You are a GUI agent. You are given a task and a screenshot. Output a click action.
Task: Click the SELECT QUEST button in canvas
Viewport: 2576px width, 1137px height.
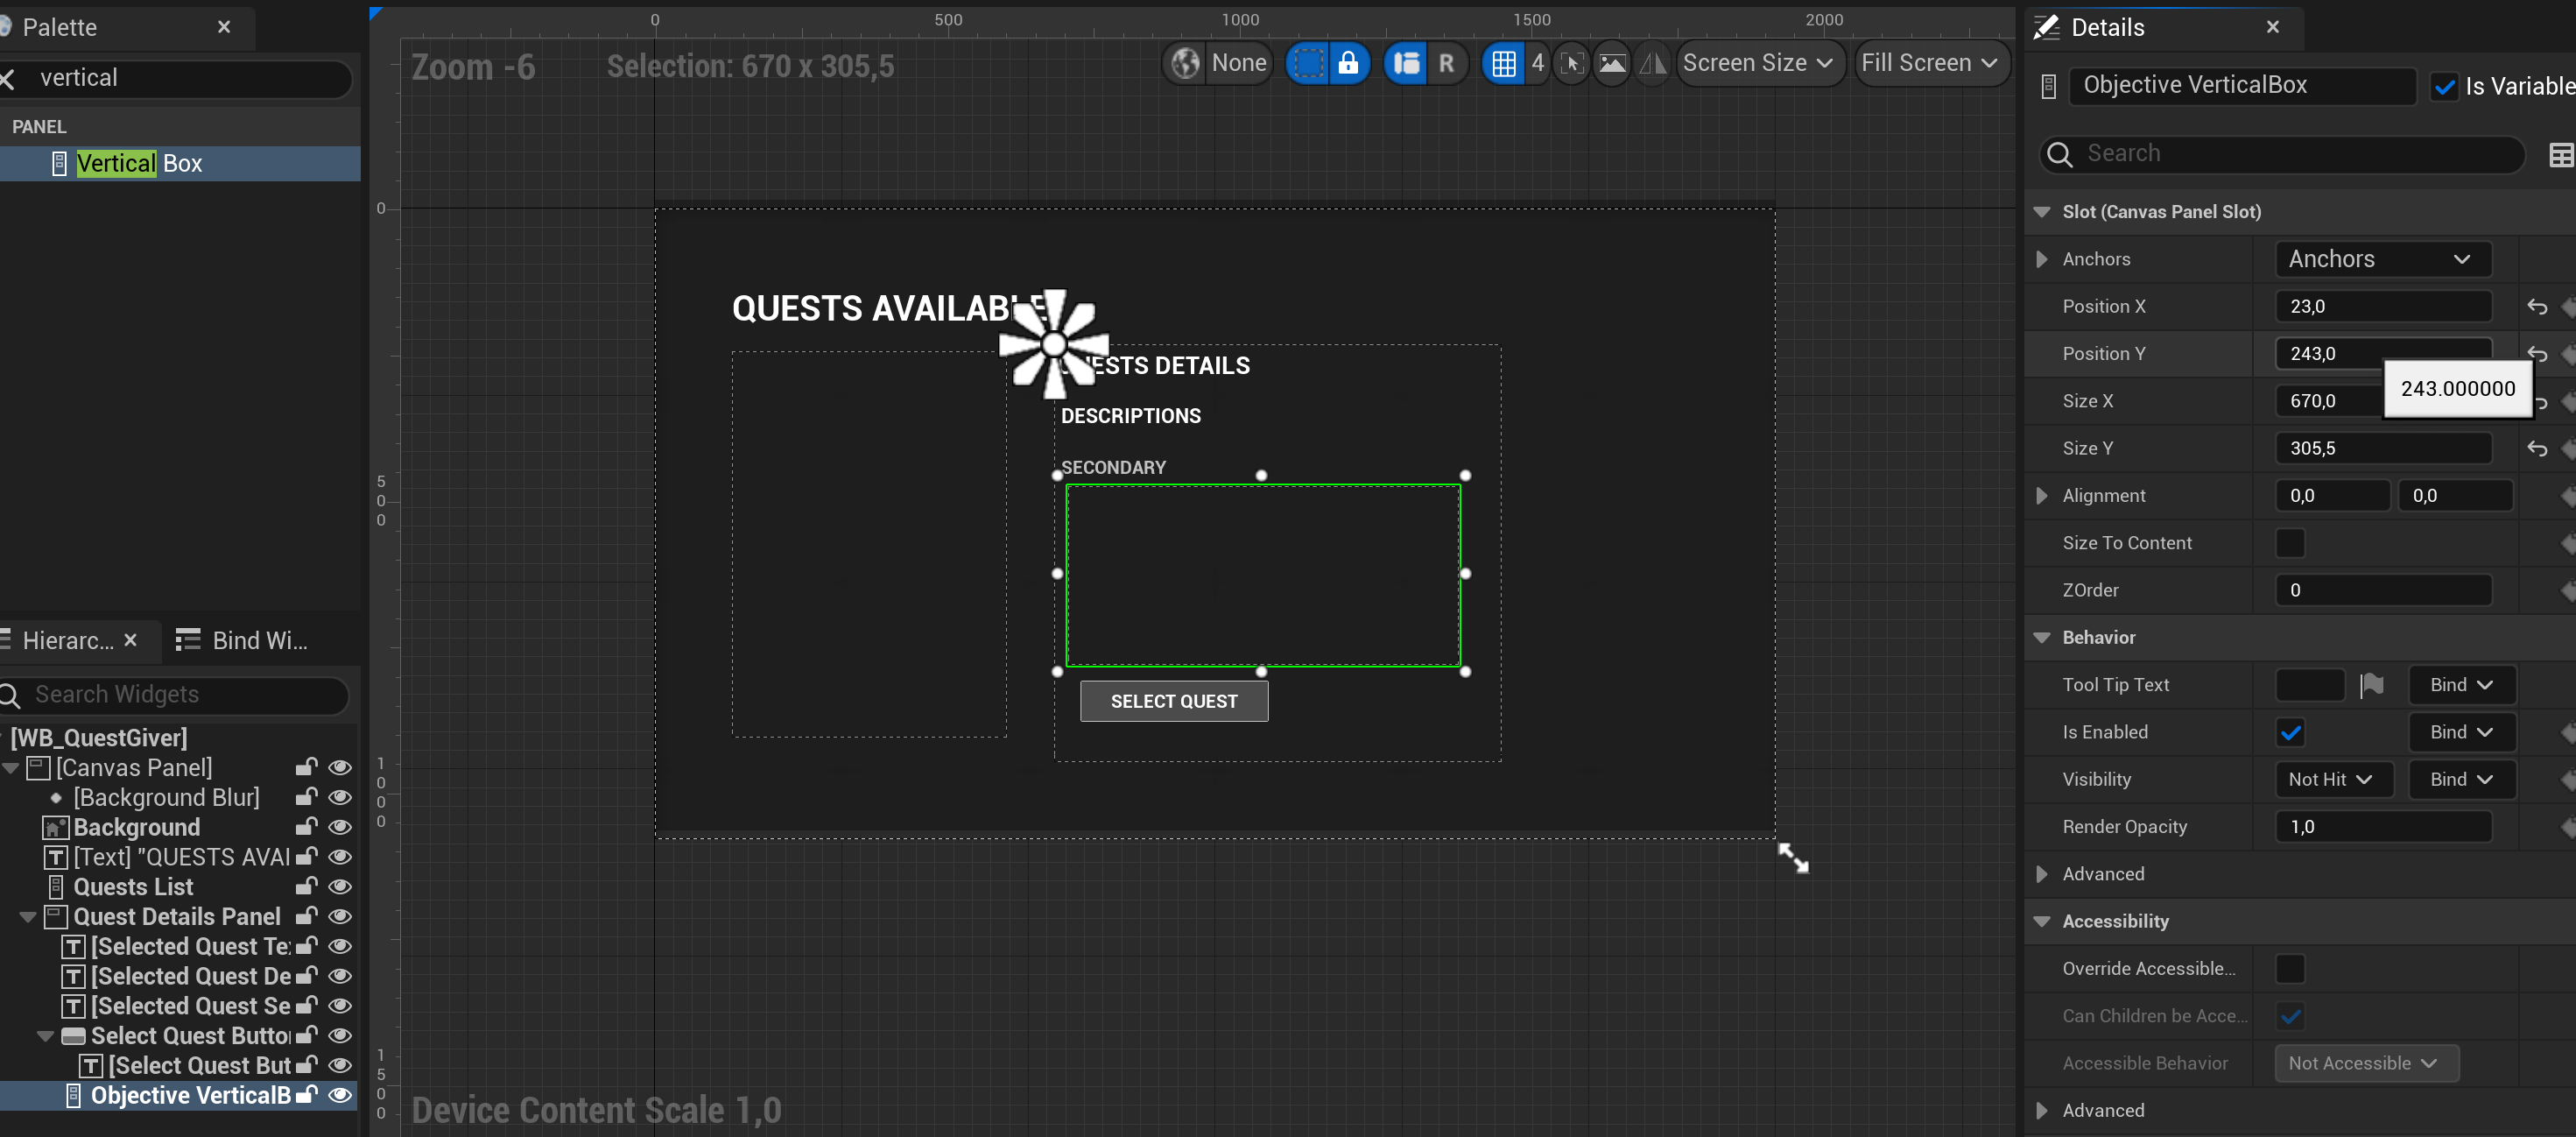pos(1173,701)
